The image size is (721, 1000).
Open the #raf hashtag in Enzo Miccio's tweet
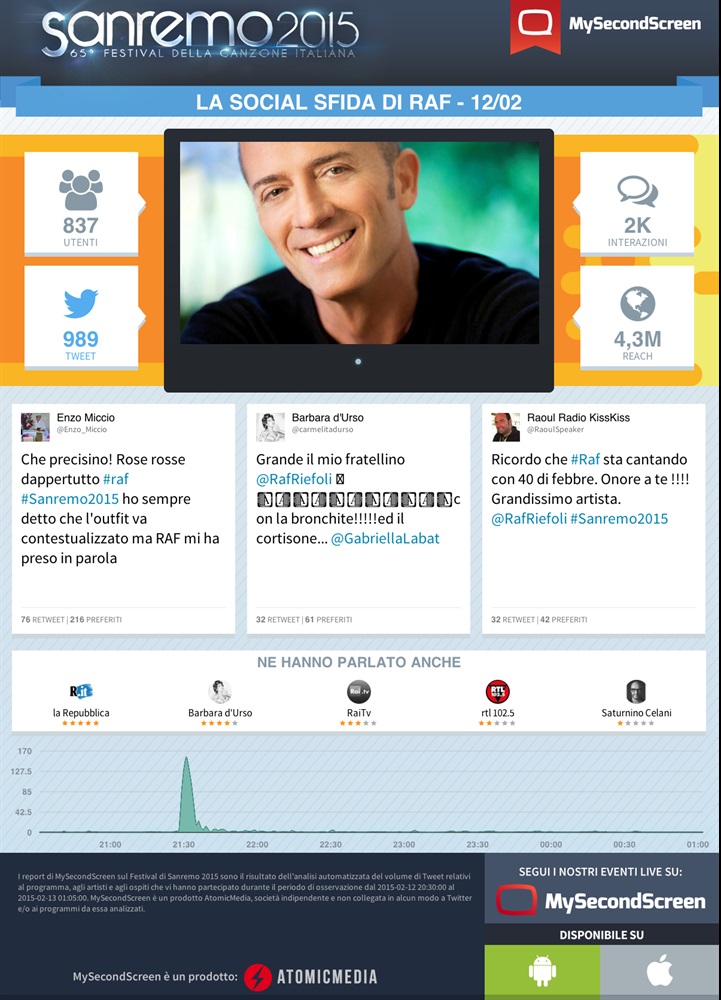(x=116, y=479)
